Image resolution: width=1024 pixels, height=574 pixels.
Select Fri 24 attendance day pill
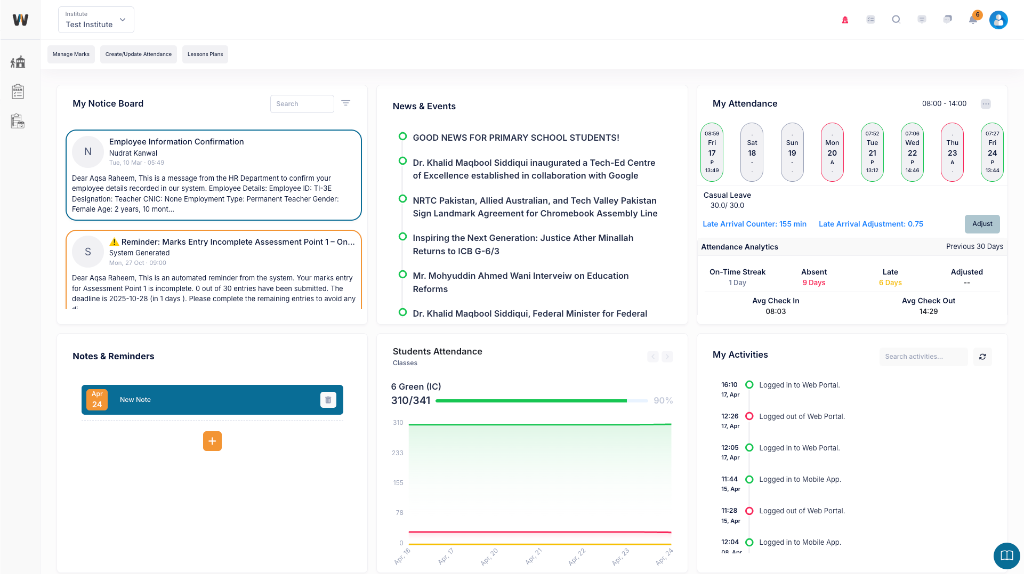click(x=993, y=152)
